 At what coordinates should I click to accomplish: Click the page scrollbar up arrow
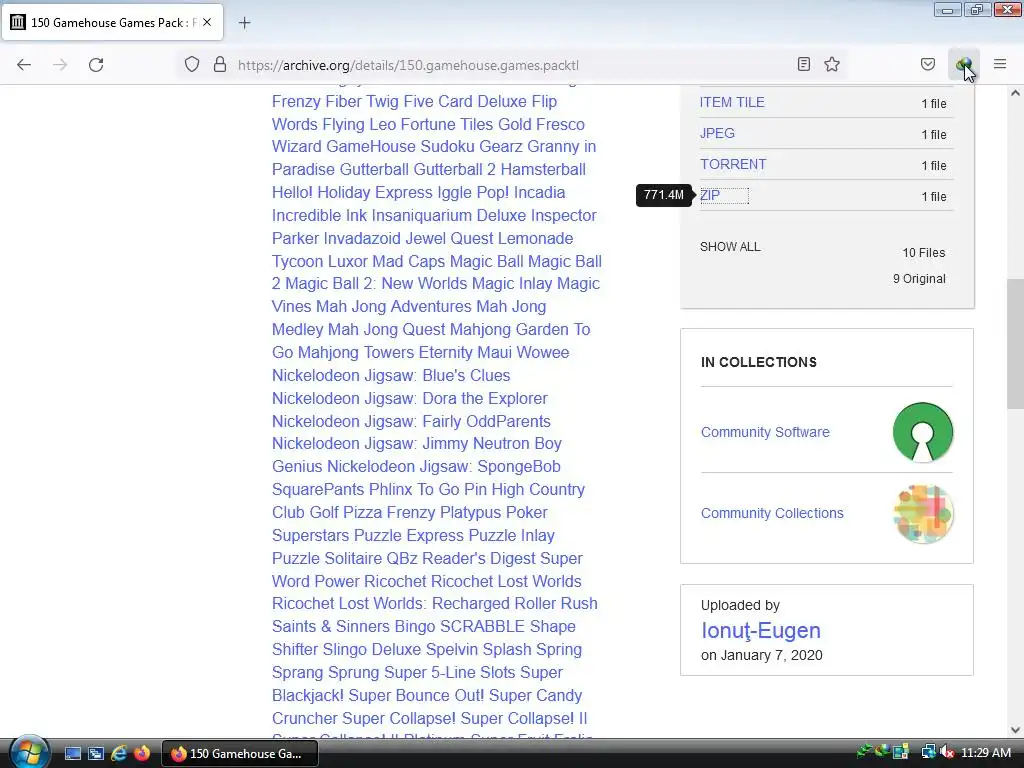click(x=1015, y=93)
